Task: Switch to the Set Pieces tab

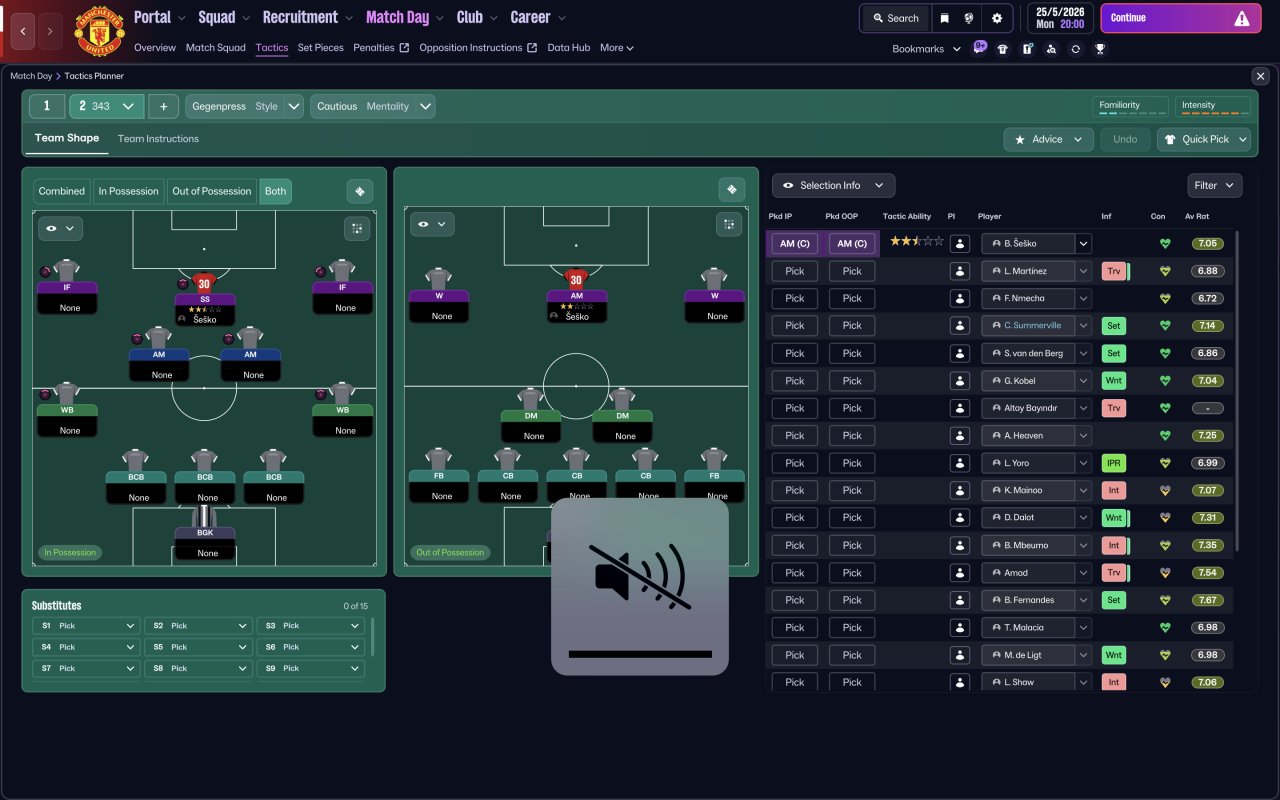Action: 320,48
